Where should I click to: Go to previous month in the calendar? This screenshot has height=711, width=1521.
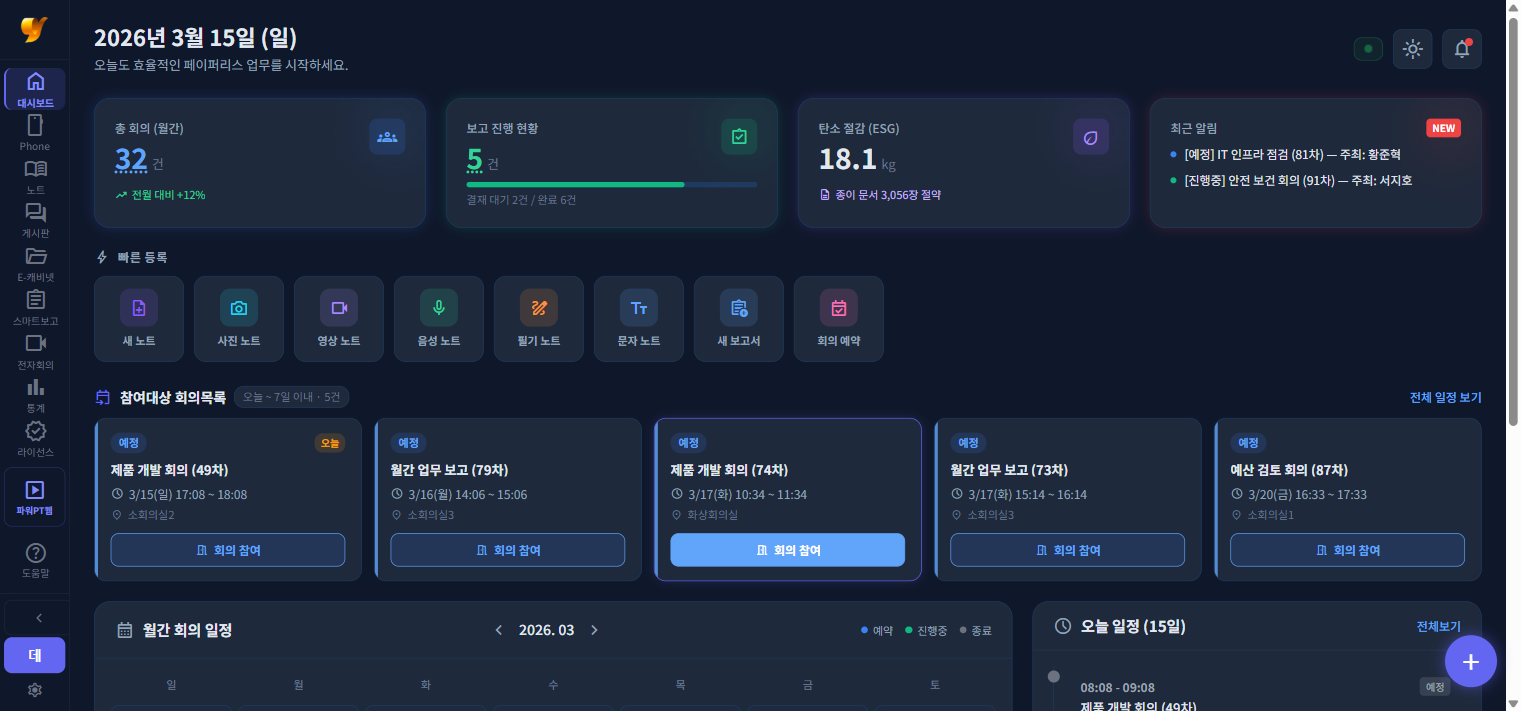coord(498,630)
